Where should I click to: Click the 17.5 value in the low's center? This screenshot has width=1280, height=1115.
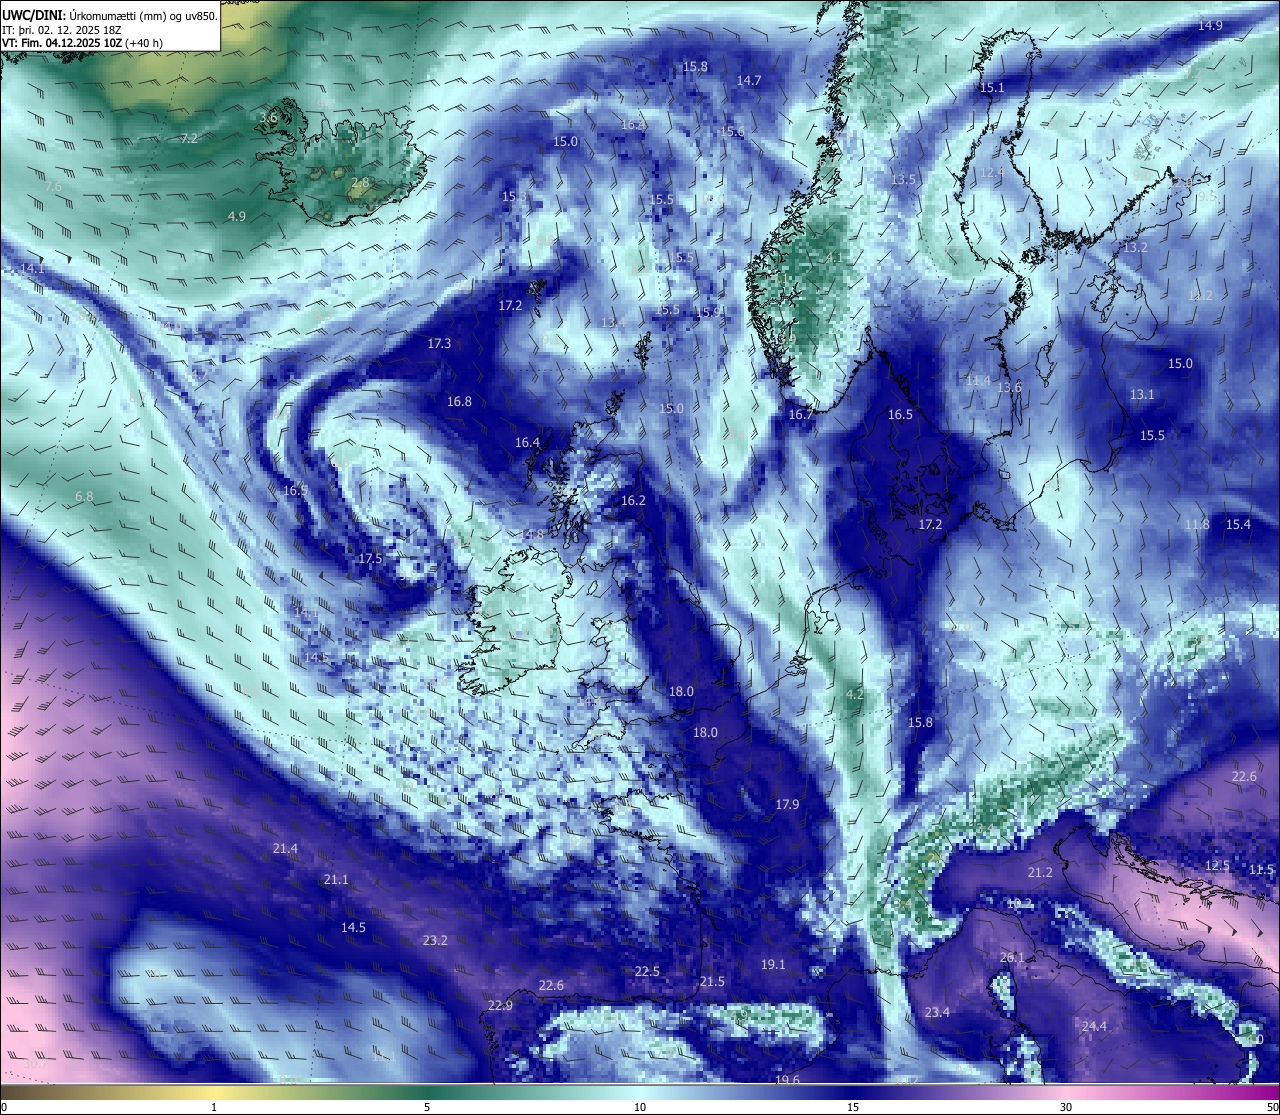370,558
